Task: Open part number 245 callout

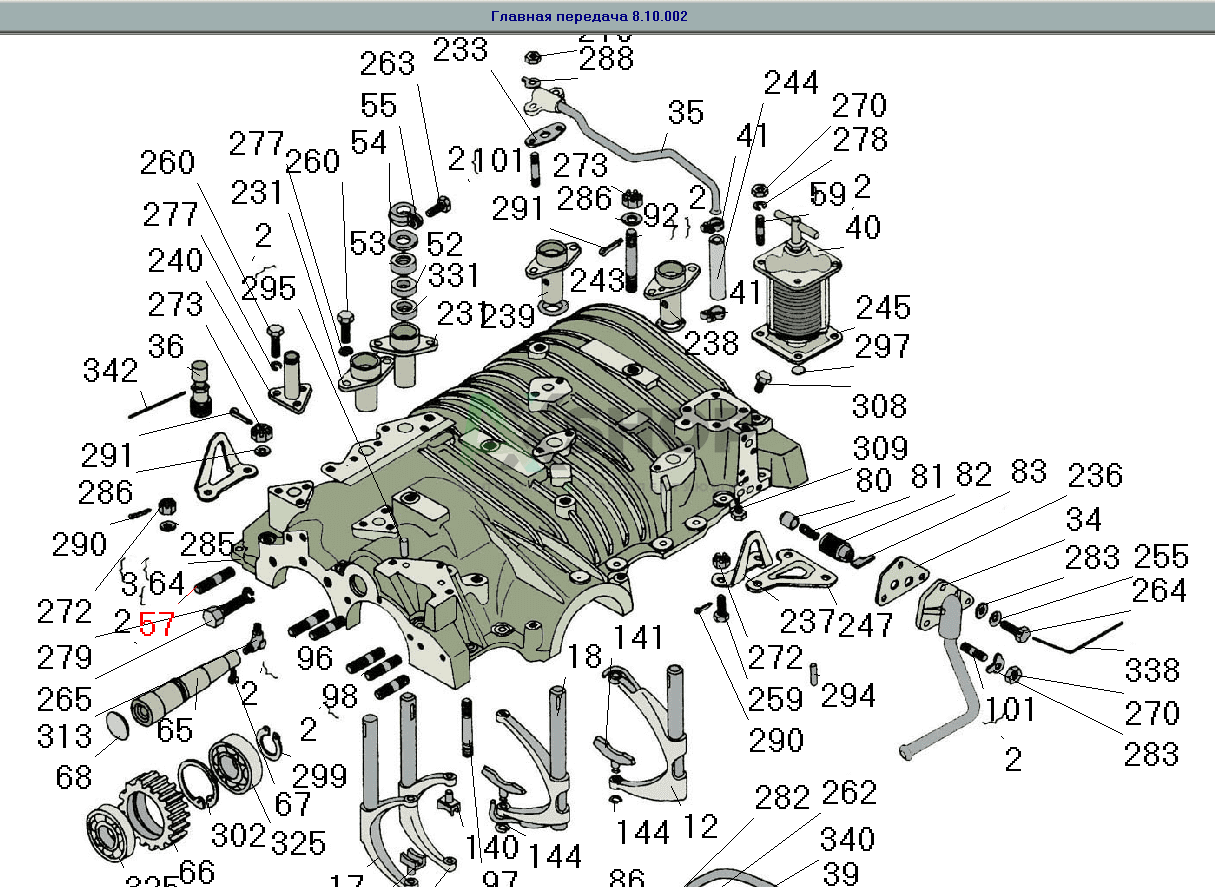Action: pyautogui.click(x=882, y=307)
